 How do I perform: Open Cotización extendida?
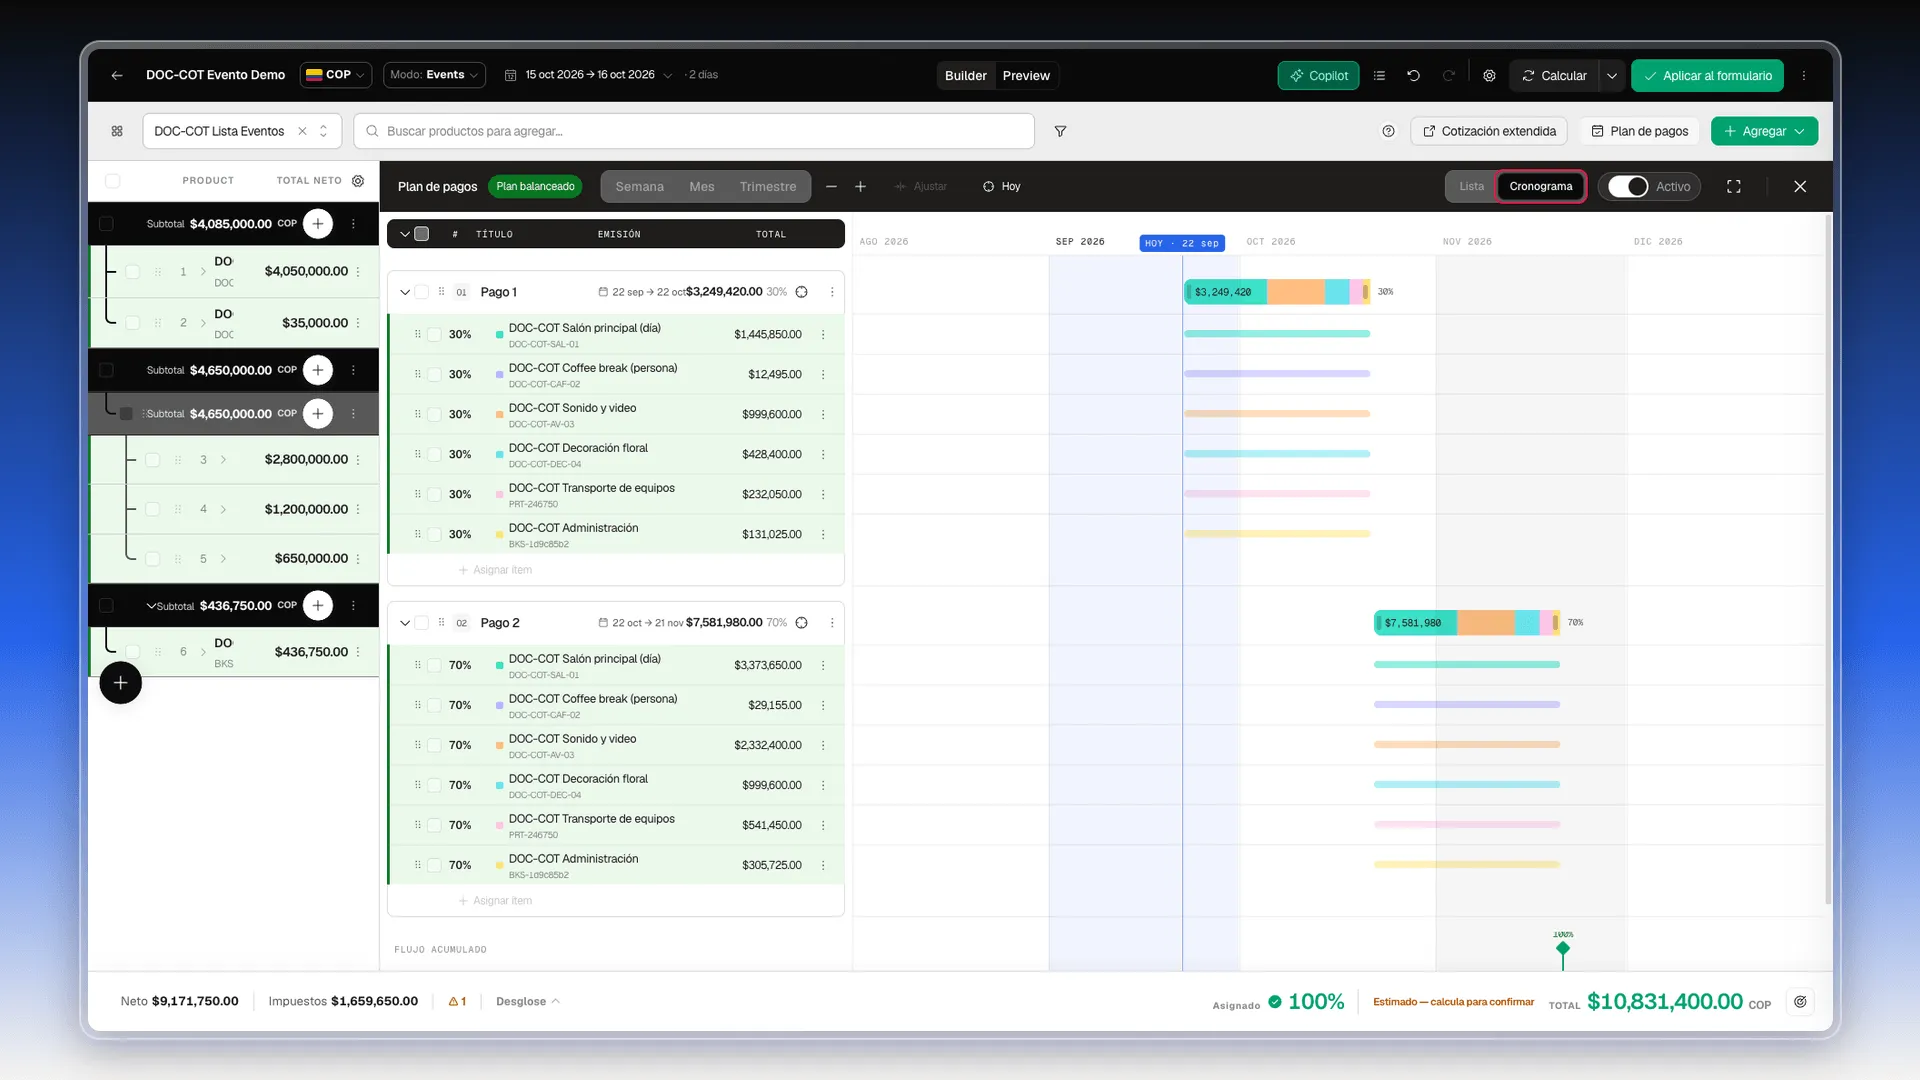pyautogui.click(x=1489, y=131)
